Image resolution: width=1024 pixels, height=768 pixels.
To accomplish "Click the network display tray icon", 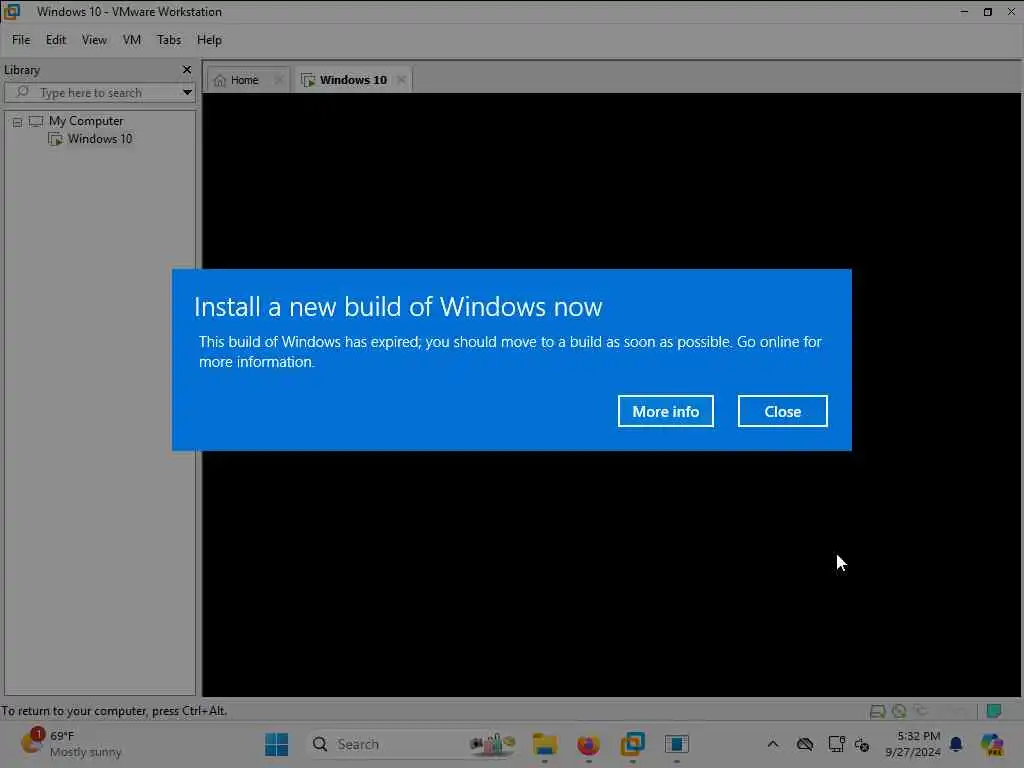I will (836, 744).
